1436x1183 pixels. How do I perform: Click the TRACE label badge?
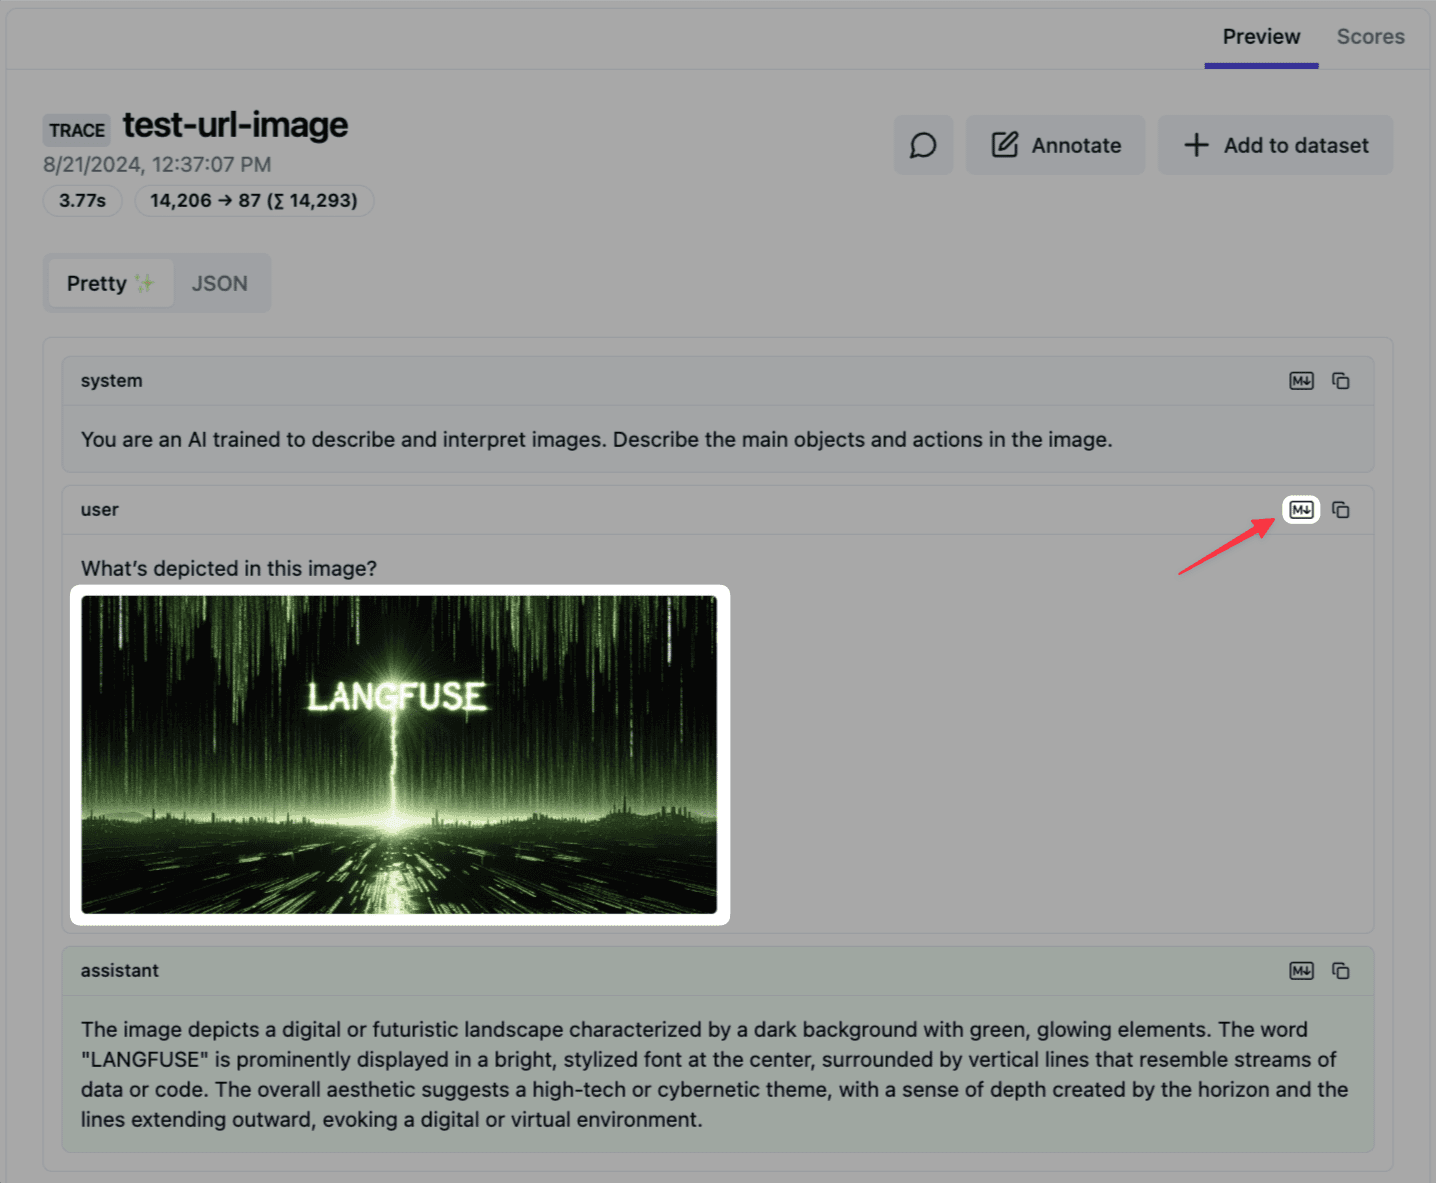click(x=77, y=130)
